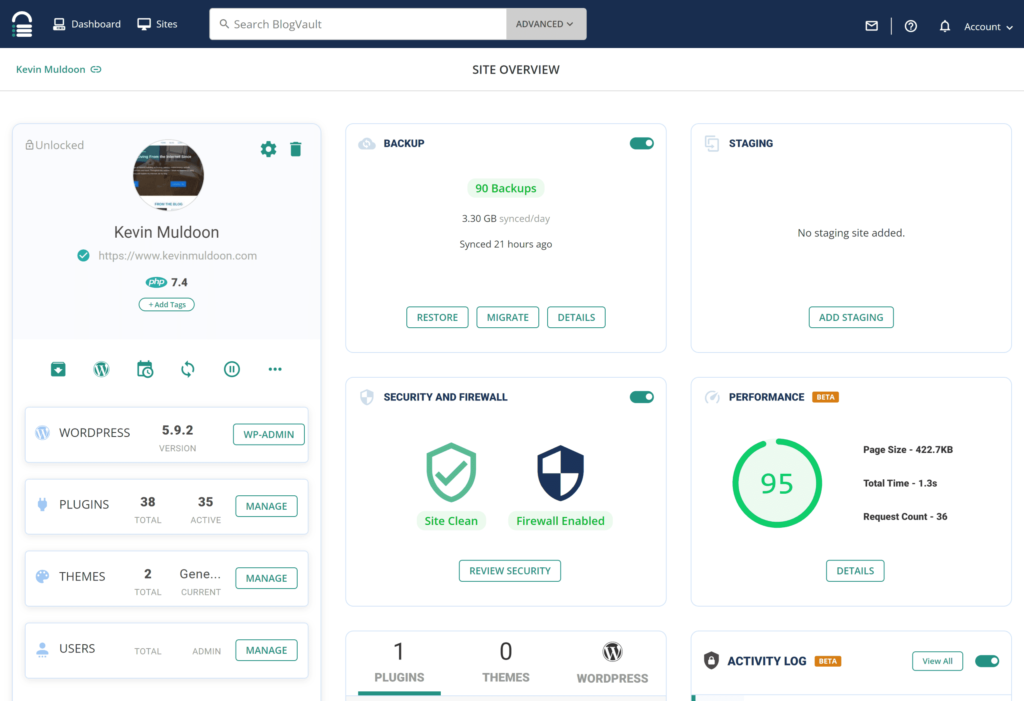Viewport: 1024px width, 701px height.
Task: Toggle the Activity Log switch
Action: [987, 661]
